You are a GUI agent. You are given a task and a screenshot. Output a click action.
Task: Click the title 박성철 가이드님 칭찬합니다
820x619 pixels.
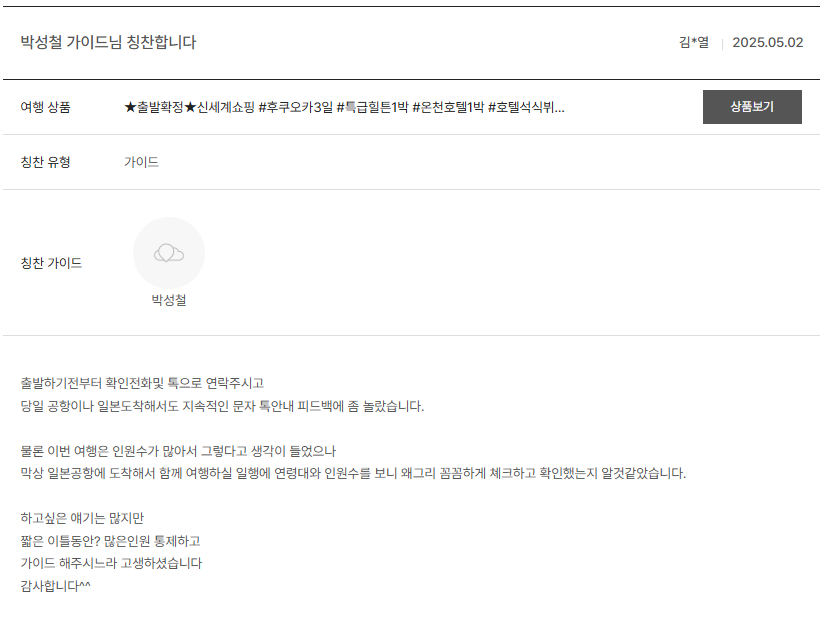pos(108,42)
